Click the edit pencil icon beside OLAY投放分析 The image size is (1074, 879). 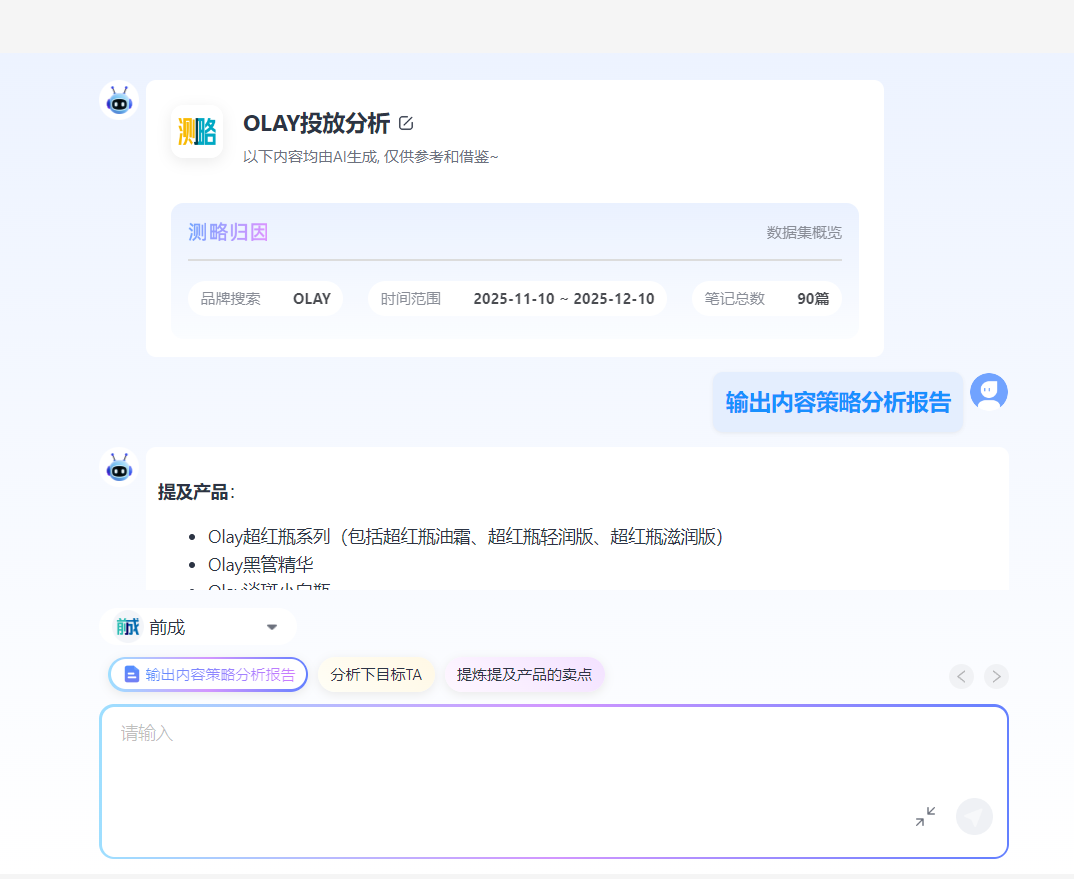click(x=406, y=122)
